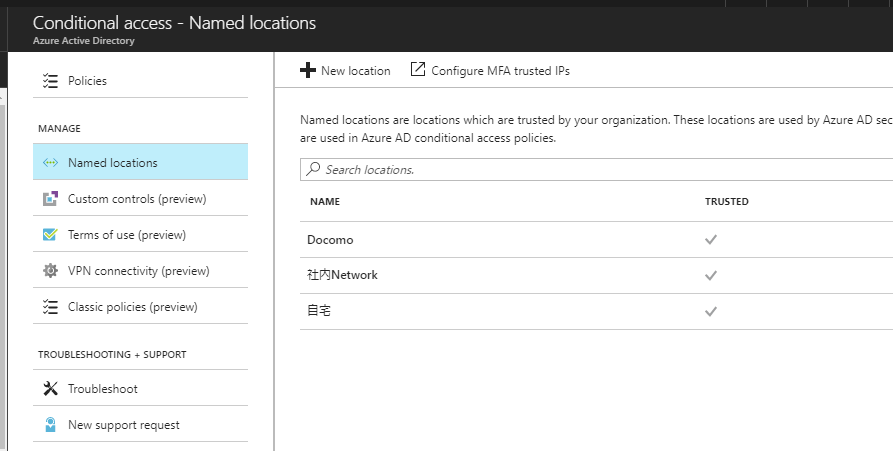Open the Troubleshoot page
Screen dimensions: 893x451
point(141,388)
